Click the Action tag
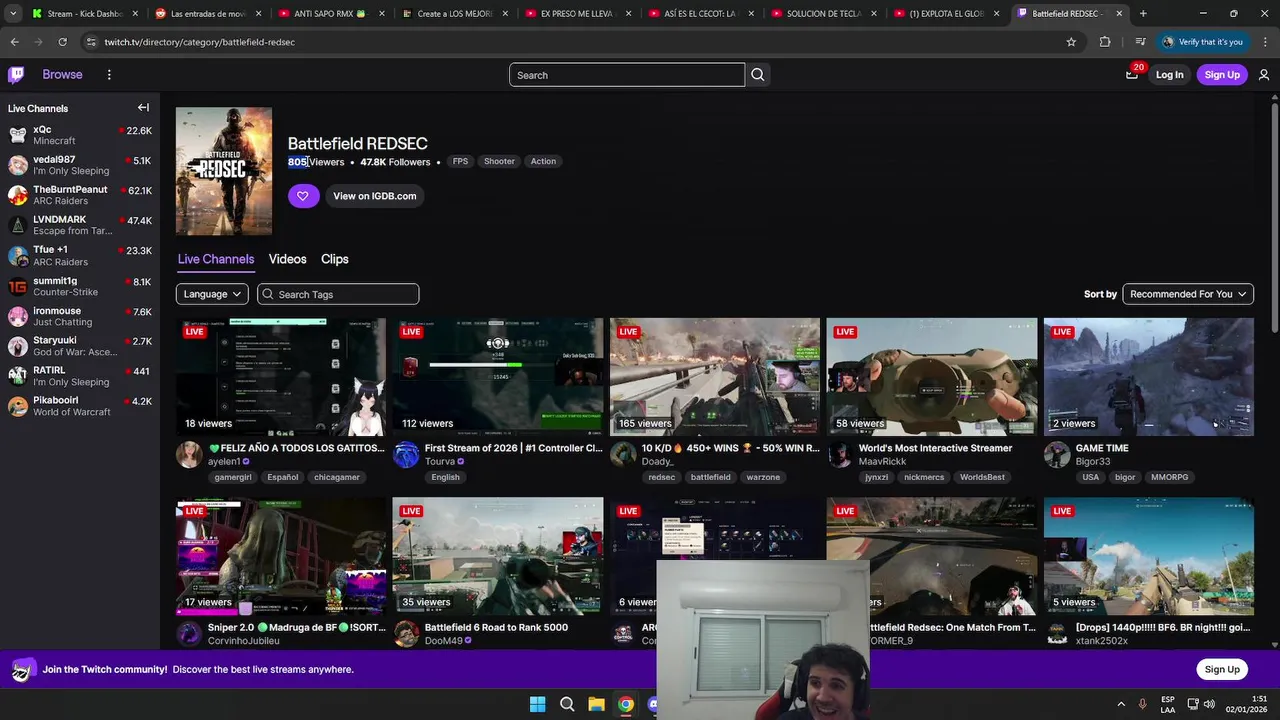This screenshot has height=720, width=1280. click(x=543, y=161)
